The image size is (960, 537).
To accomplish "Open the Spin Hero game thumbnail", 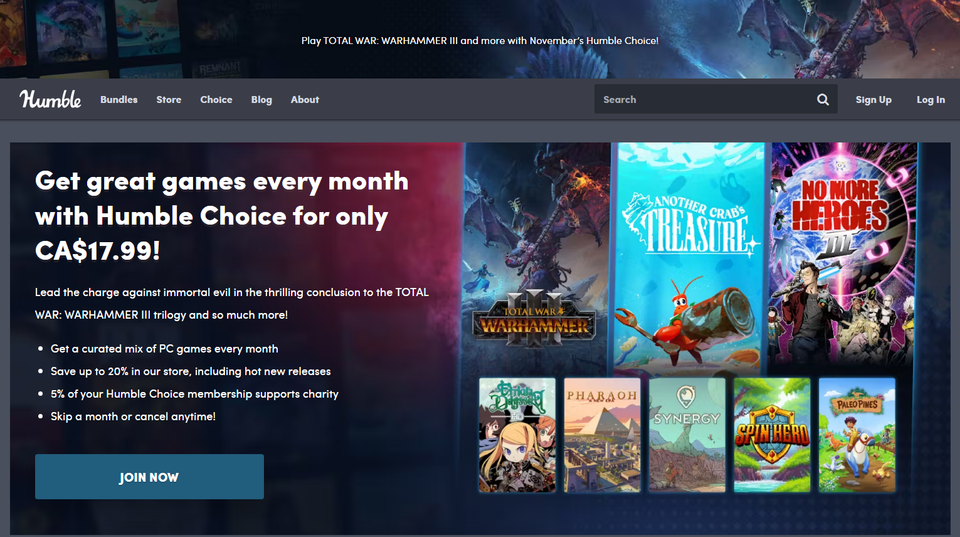I will [772, 435].
